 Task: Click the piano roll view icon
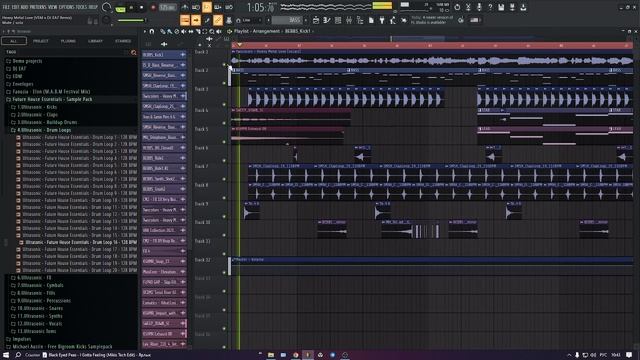[327, 20]
